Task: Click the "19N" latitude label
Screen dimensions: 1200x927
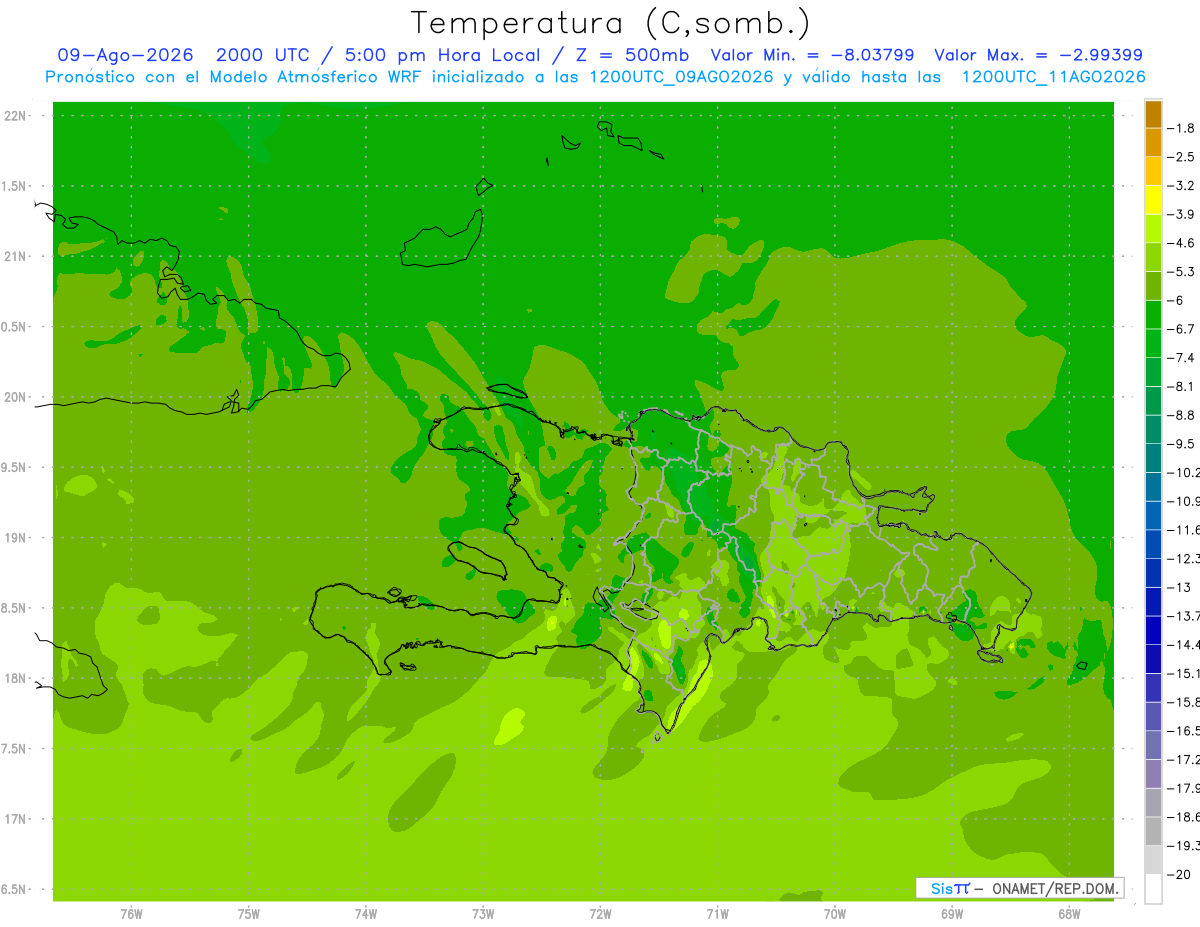Action: coord(14,537)
